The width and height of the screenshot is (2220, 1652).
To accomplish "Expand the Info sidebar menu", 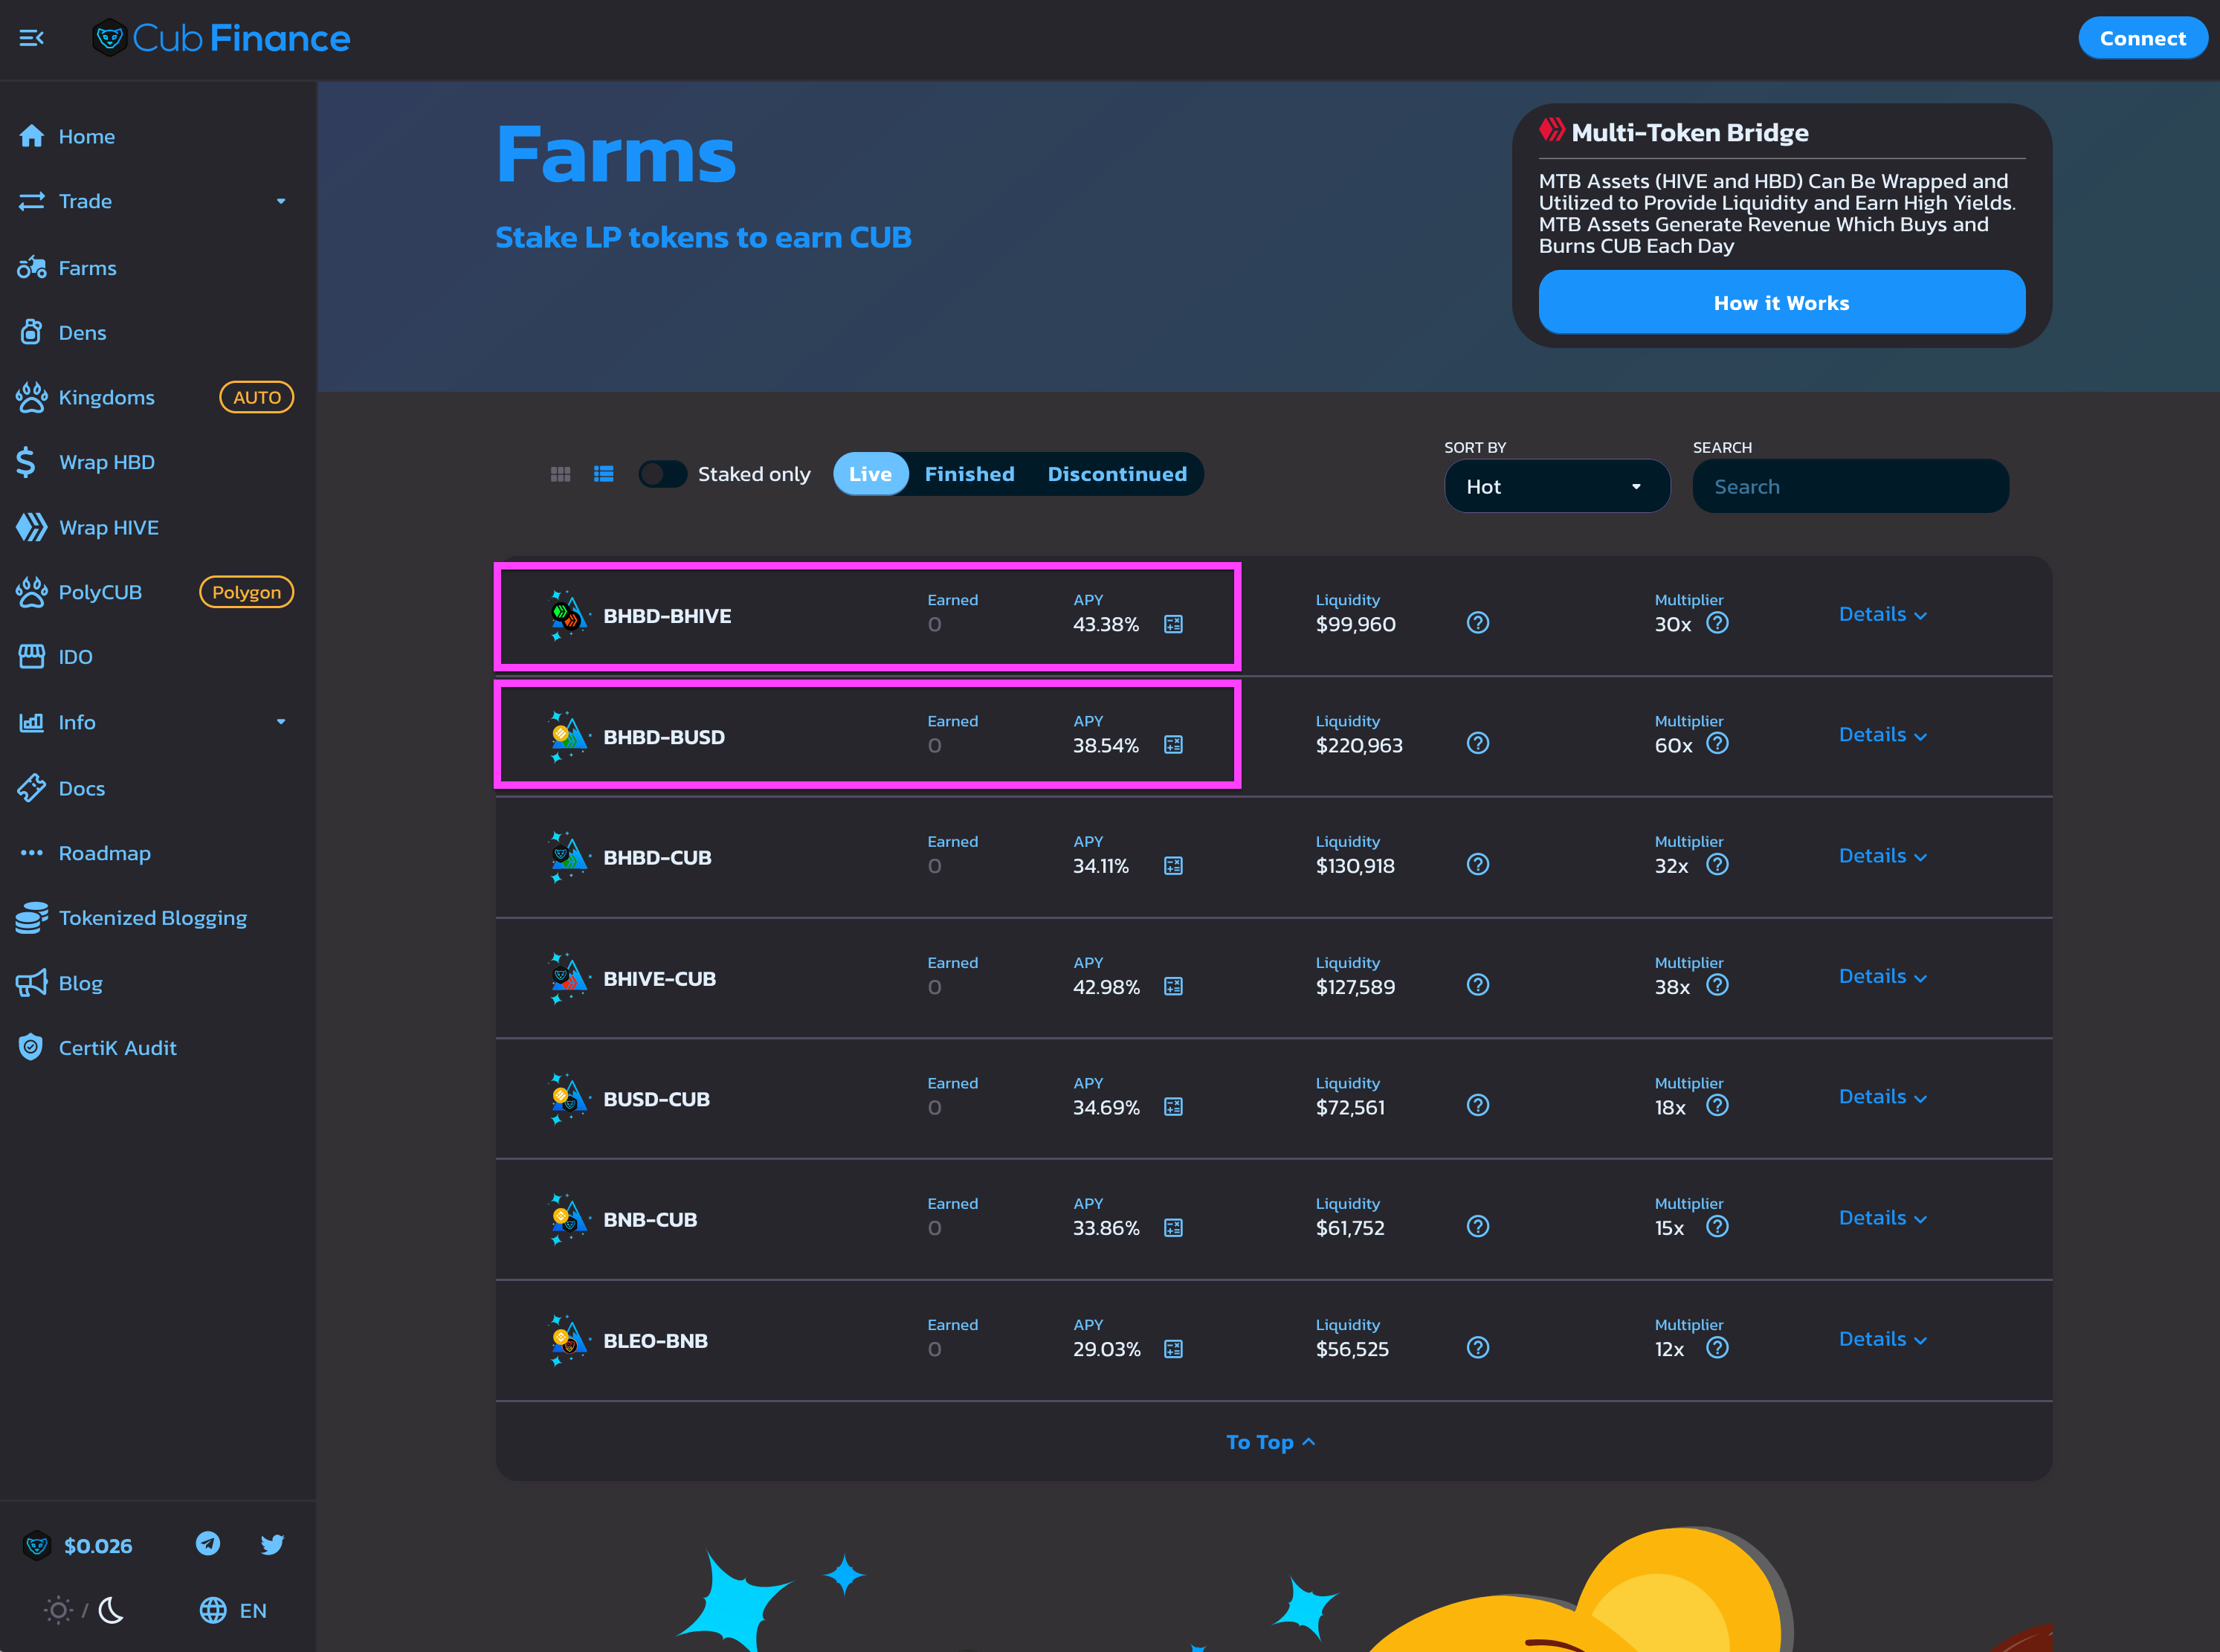I will (x=157, y=722).
